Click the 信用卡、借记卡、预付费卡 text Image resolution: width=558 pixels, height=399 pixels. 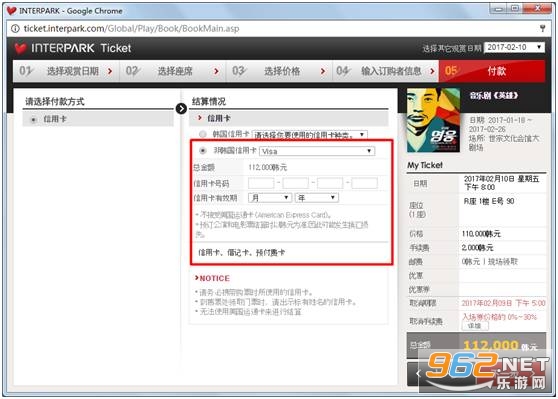[x=241, y=253]
